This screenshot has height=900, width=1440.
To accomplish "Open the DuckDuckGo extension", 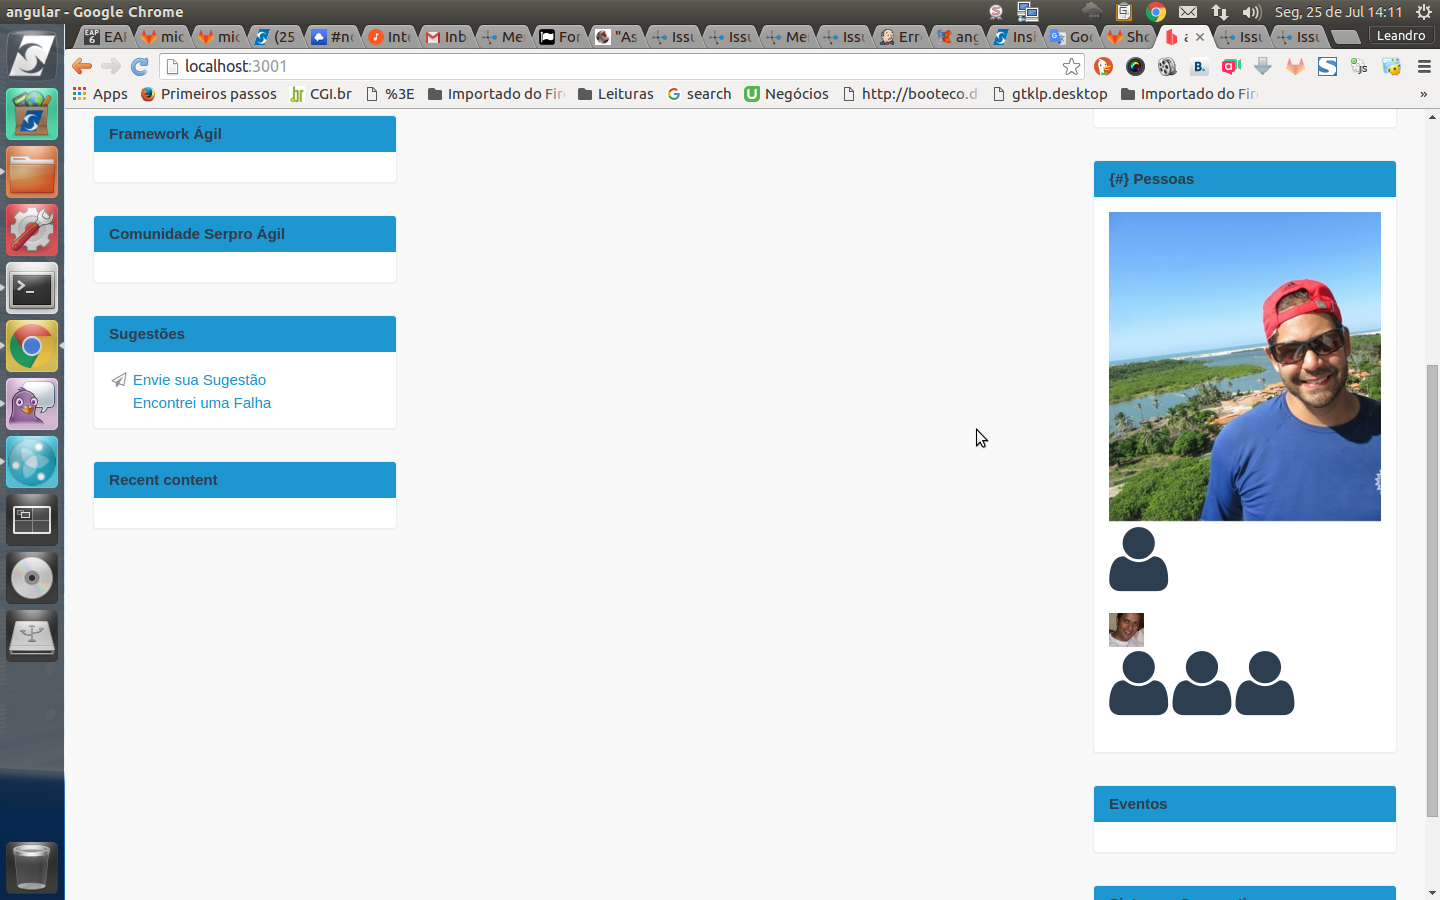I will 1104,66.
